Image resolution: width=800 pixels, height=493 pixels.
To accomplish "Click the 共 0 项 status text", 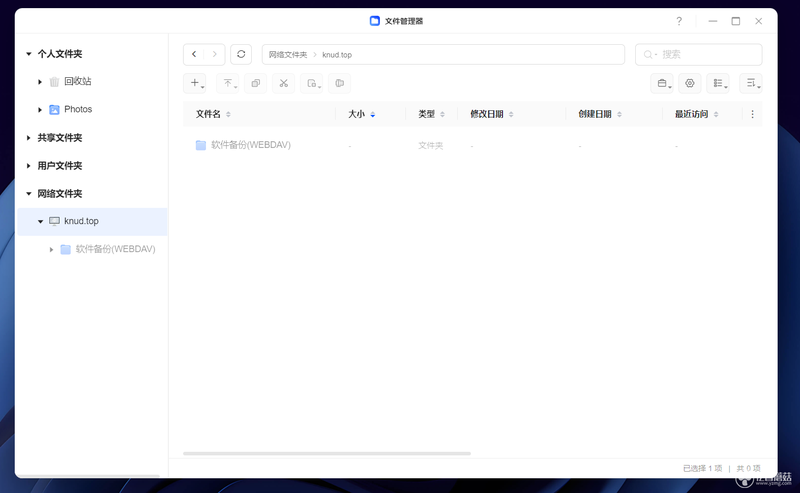I will (748, 468).
